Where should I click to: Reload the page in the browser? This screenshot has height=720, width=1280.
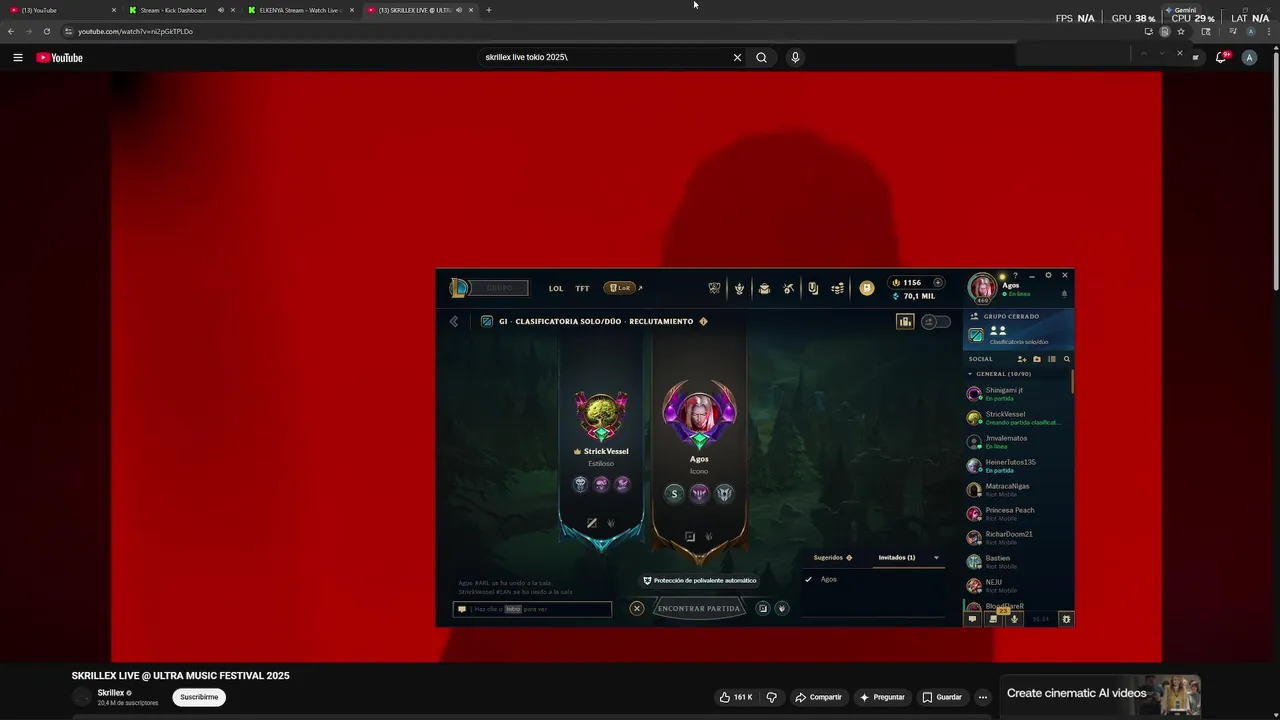pyautogui.click(x=46, y=31)
